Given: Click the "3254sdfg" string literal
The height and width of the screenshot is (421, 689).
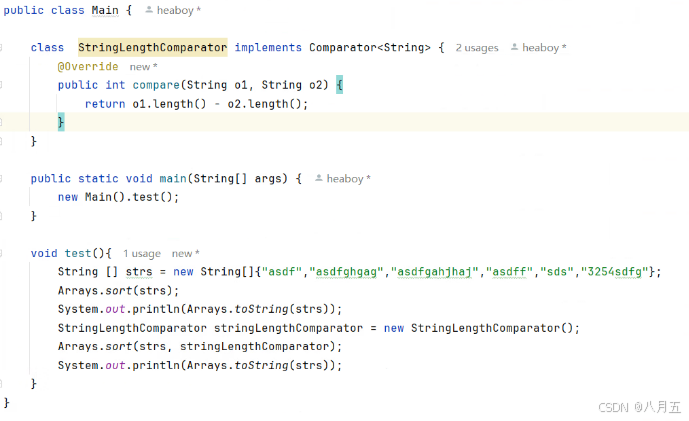Looking at the screenshot, I should [x=614, y=272].
